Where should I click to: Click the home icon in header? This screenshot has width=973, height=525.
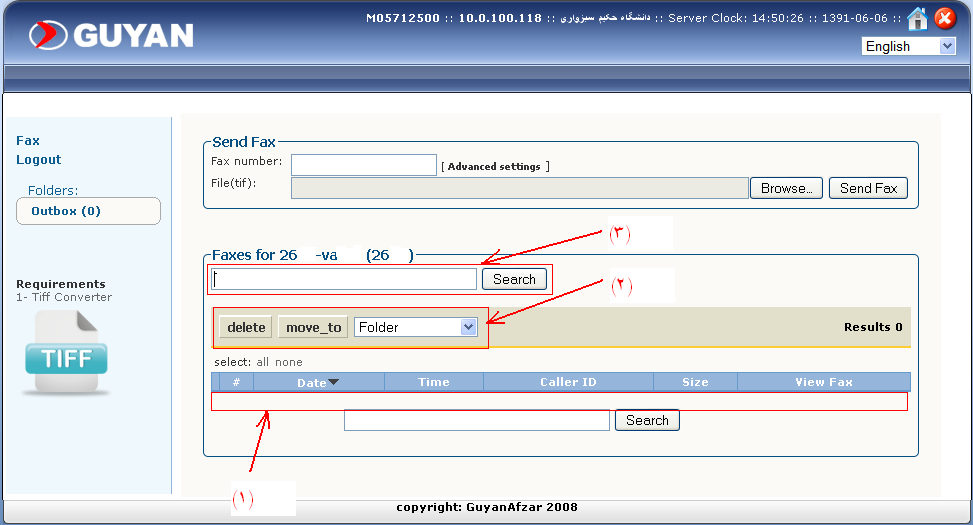pyautogui.click(x=917, y=18)
